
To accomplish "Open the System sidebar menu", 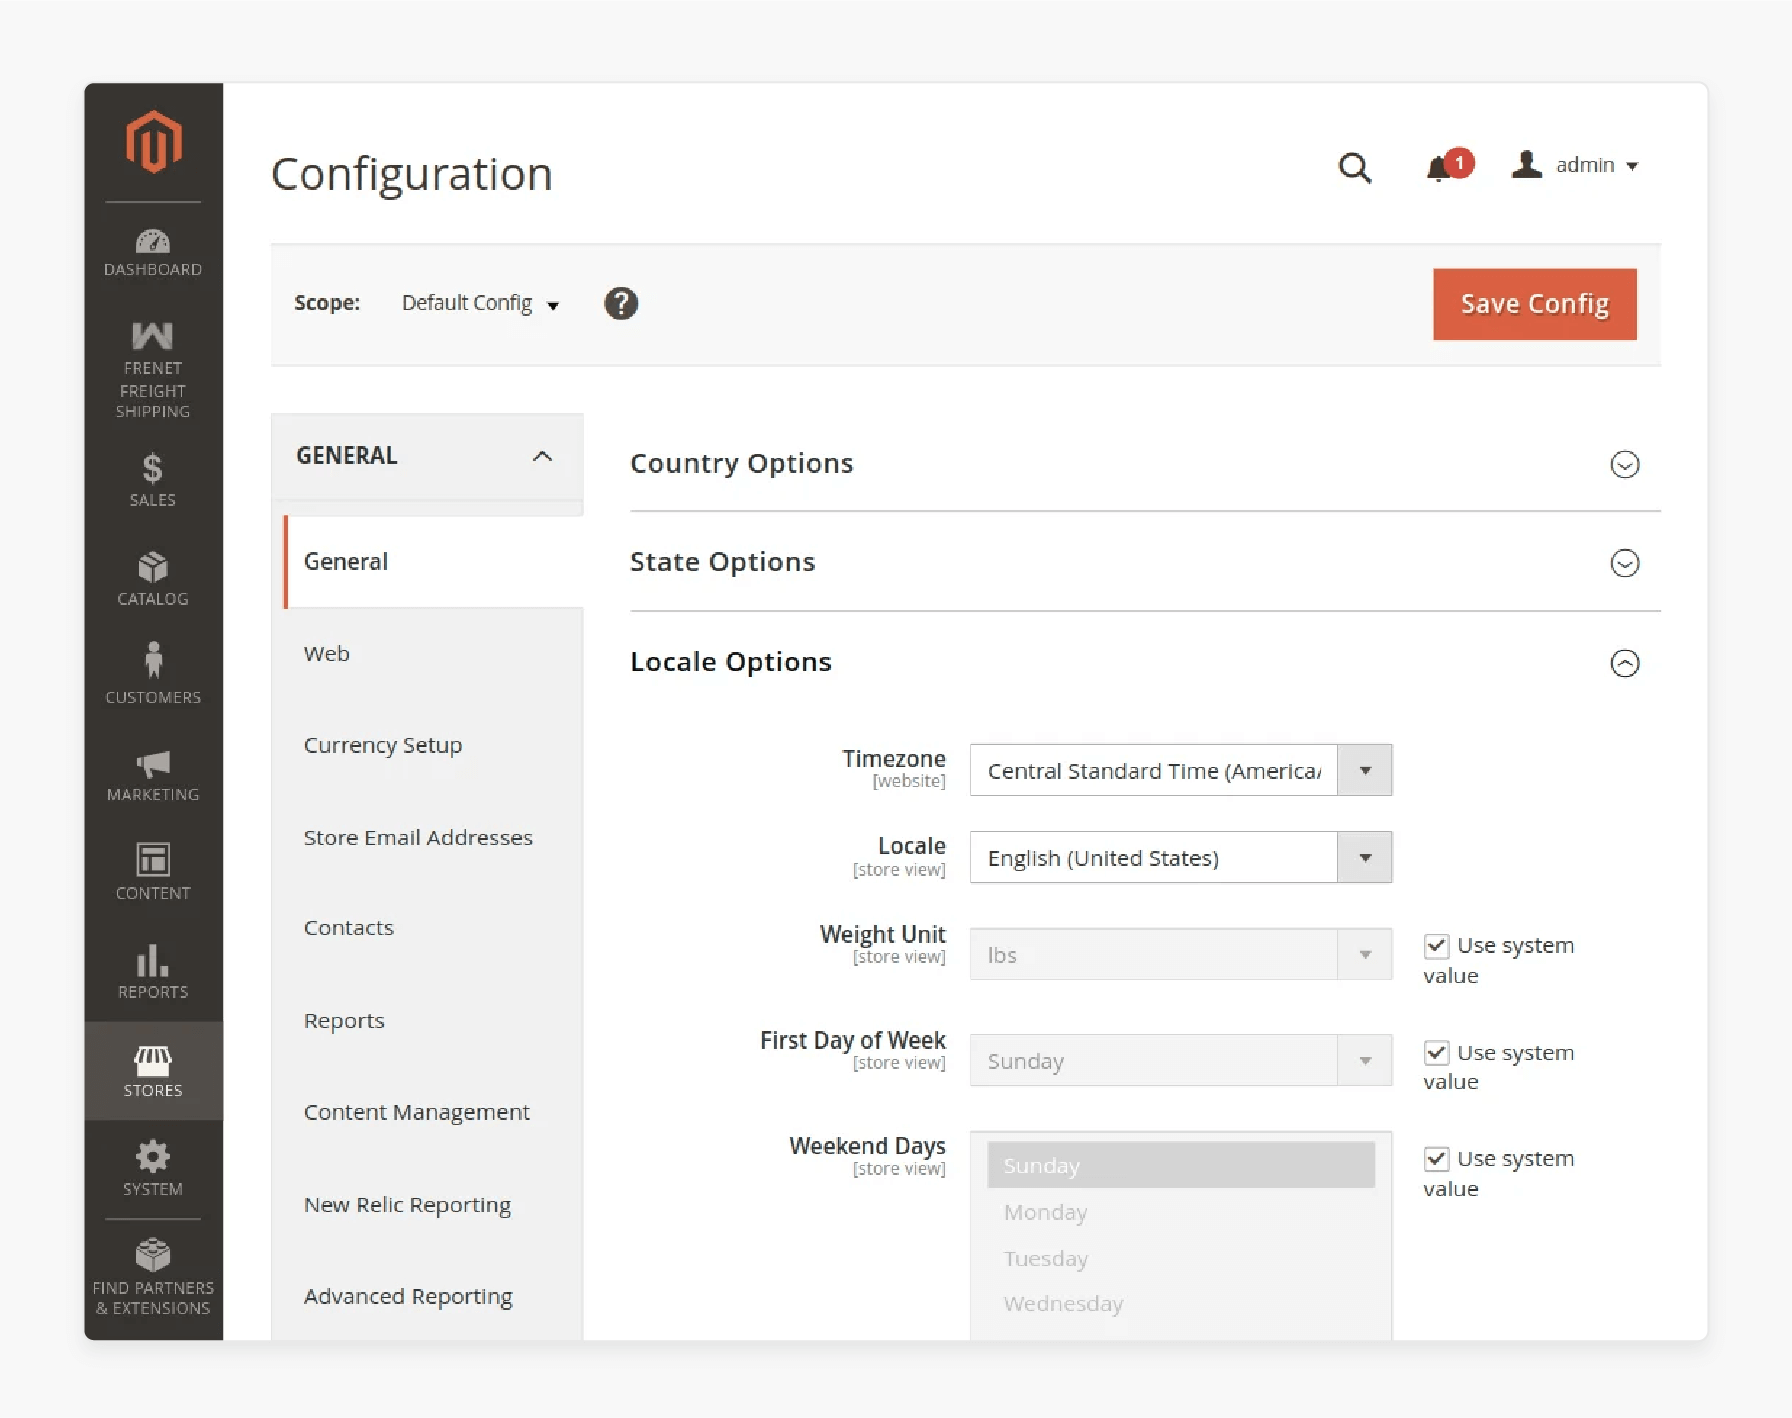I will [x=153, y=1168].
